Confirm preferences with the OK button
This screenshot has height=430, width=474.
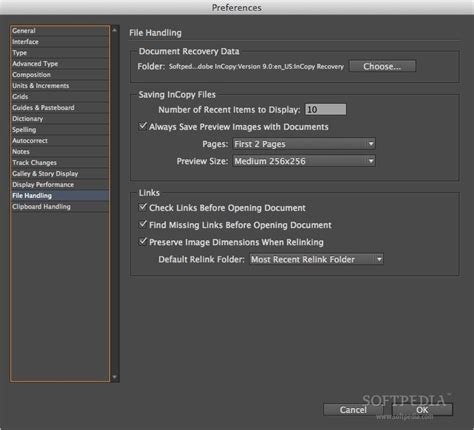tap(422, 410)
